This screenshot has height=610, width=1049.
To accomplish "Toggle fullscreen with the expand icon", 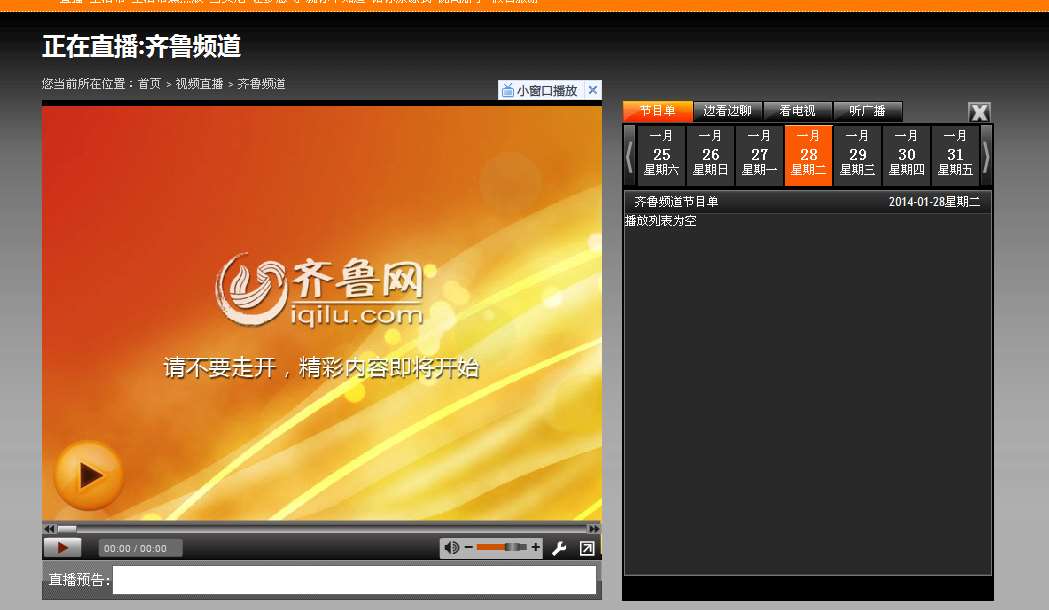I will pyautogui.click(x=587, y=548).
